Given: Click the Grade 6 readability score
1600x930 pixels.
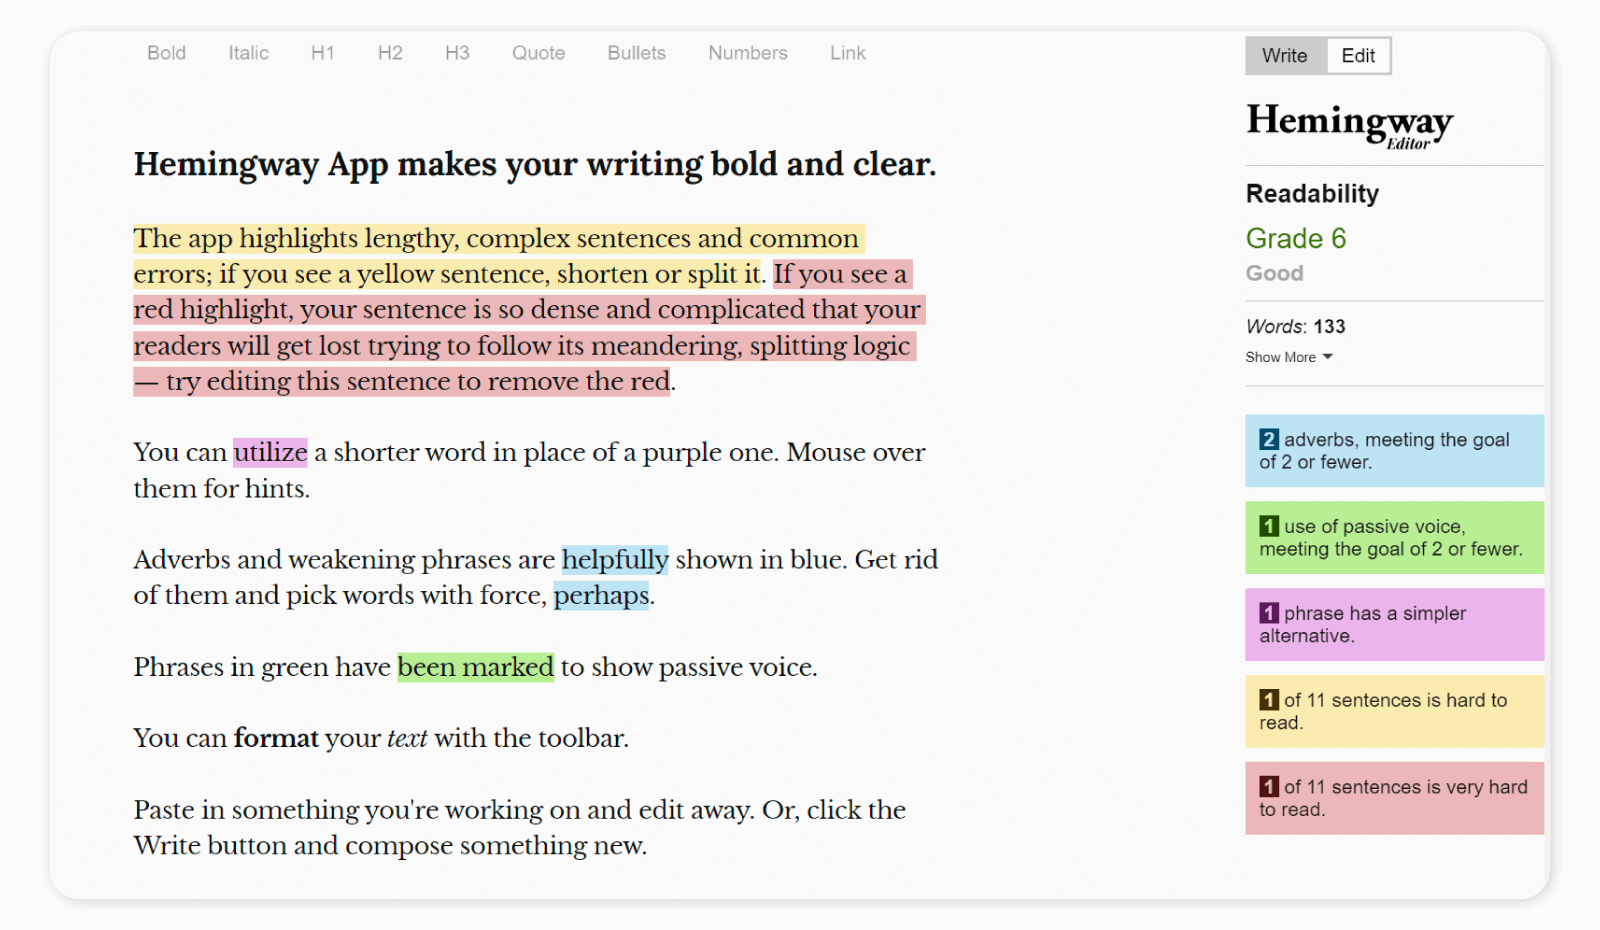Looking at the screenshot, I should [x=1296, y=238].
